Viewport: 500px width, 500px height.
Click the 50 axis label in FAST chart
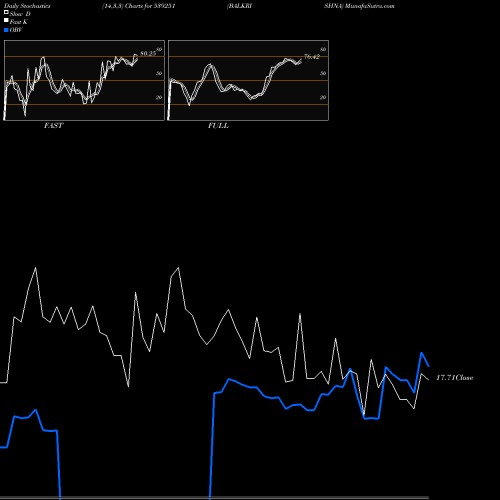coord(159,73)
